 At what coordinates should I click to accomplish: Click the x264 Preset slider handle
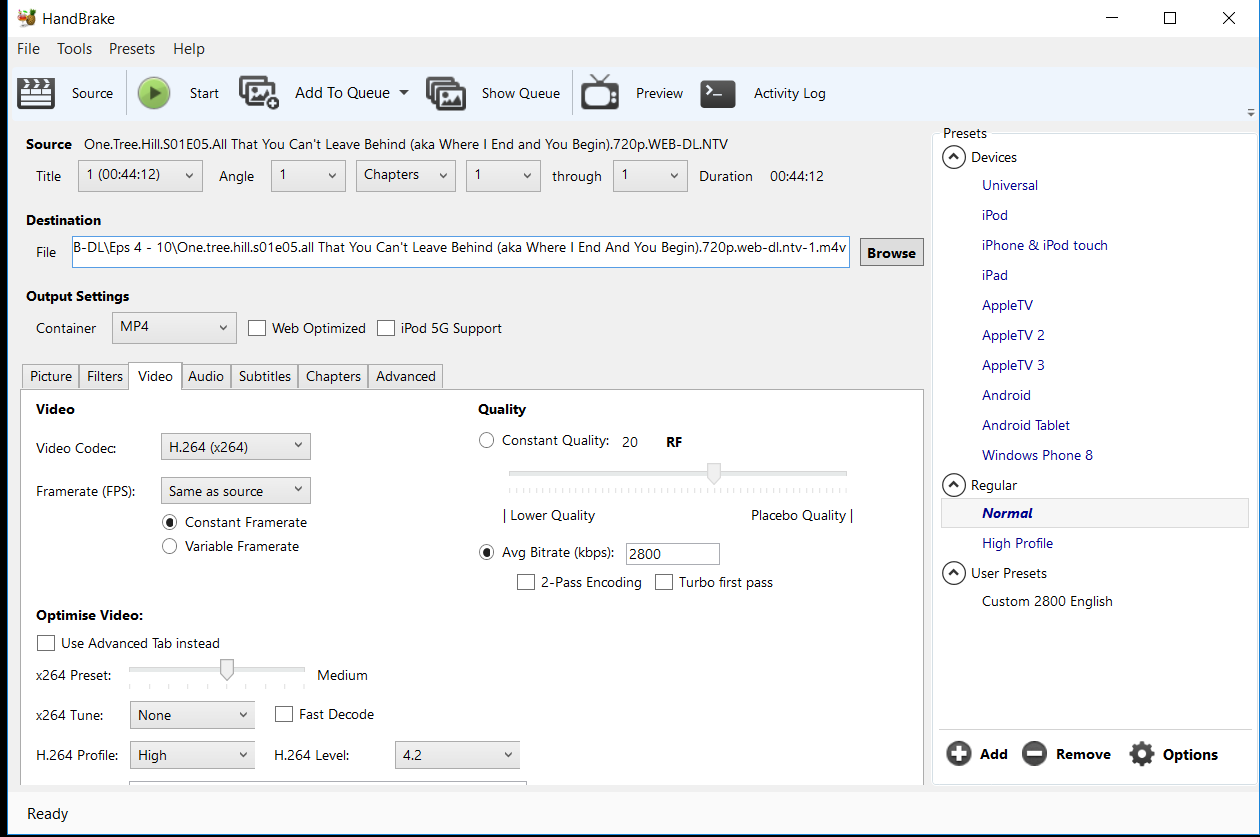[227, 669]
